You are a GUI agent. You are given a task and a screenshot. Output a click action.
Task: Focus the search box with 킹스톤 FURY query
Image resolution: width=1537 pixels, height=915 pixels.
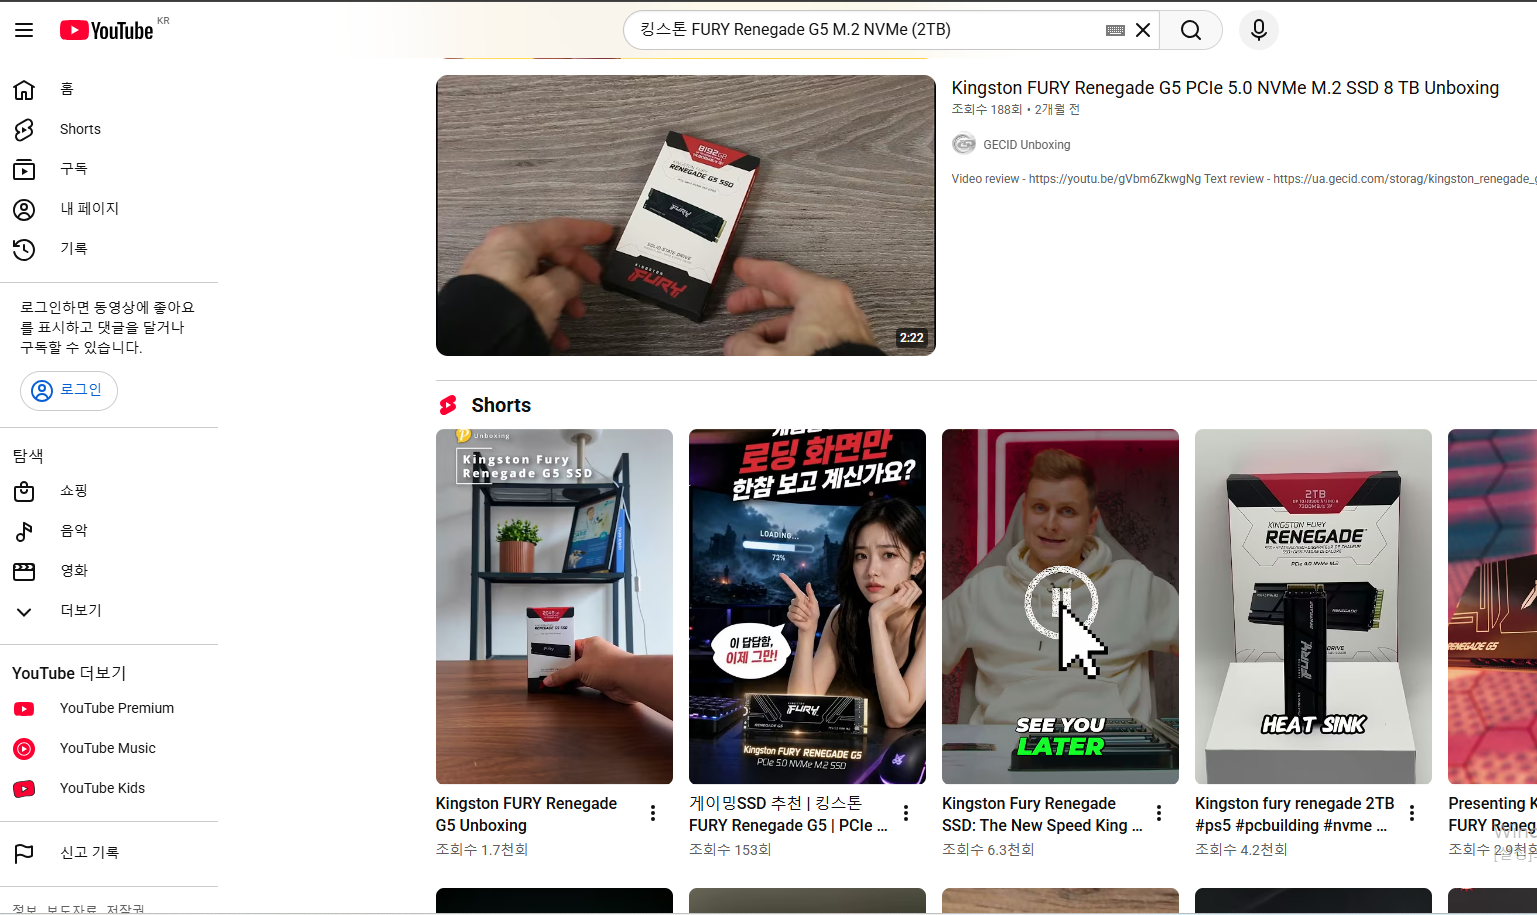pos(865,30)
